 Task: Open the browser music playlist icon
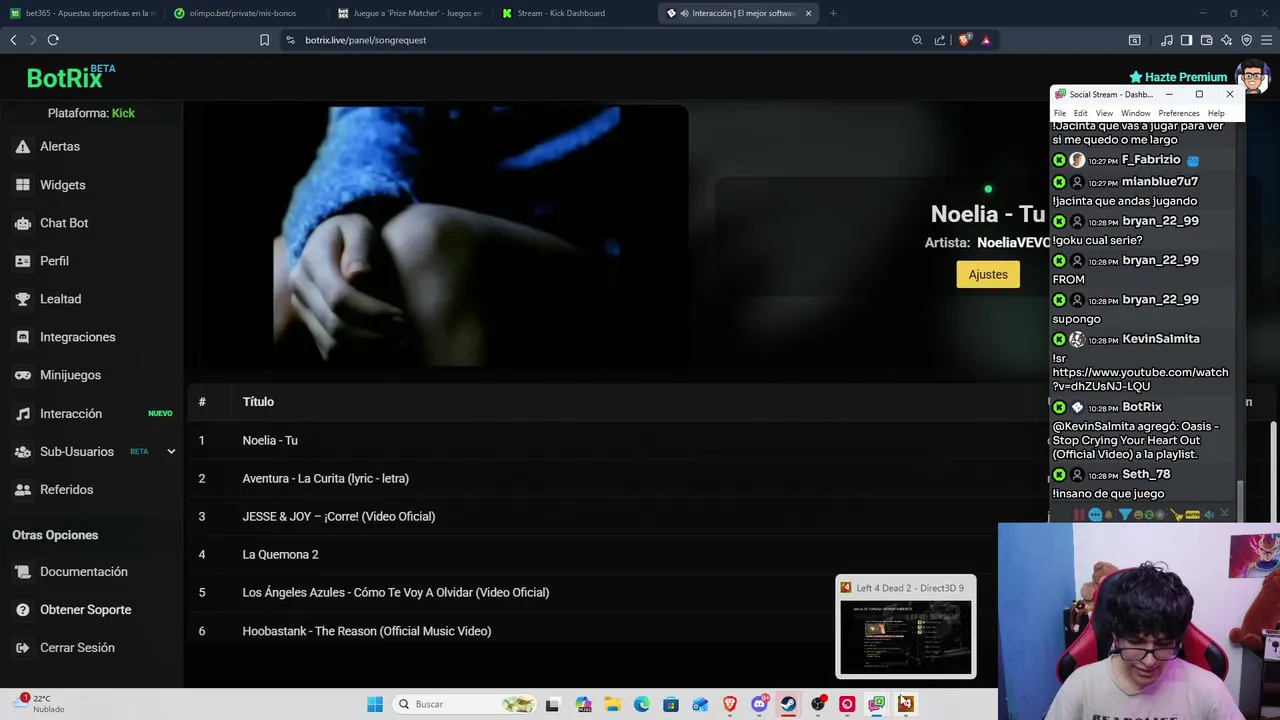point(1167,40)
